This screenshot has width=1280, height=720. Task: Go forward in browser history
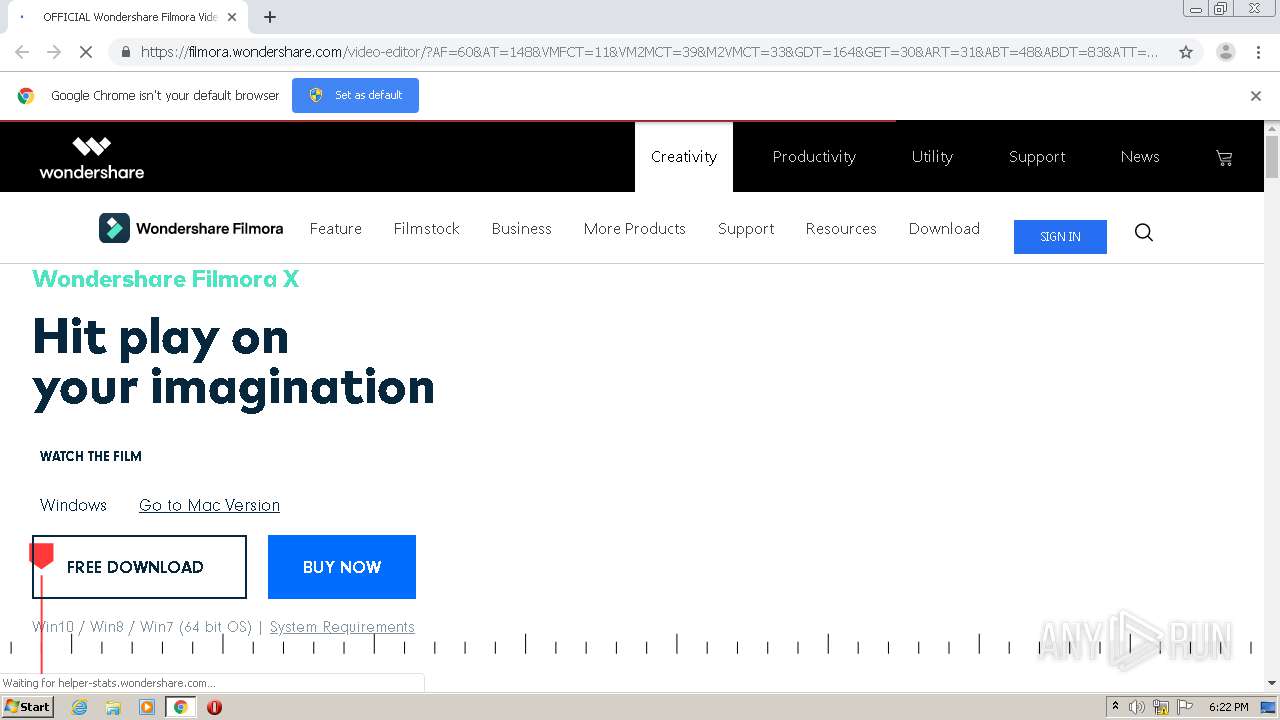pyautogui.click(x=54, y=52)
